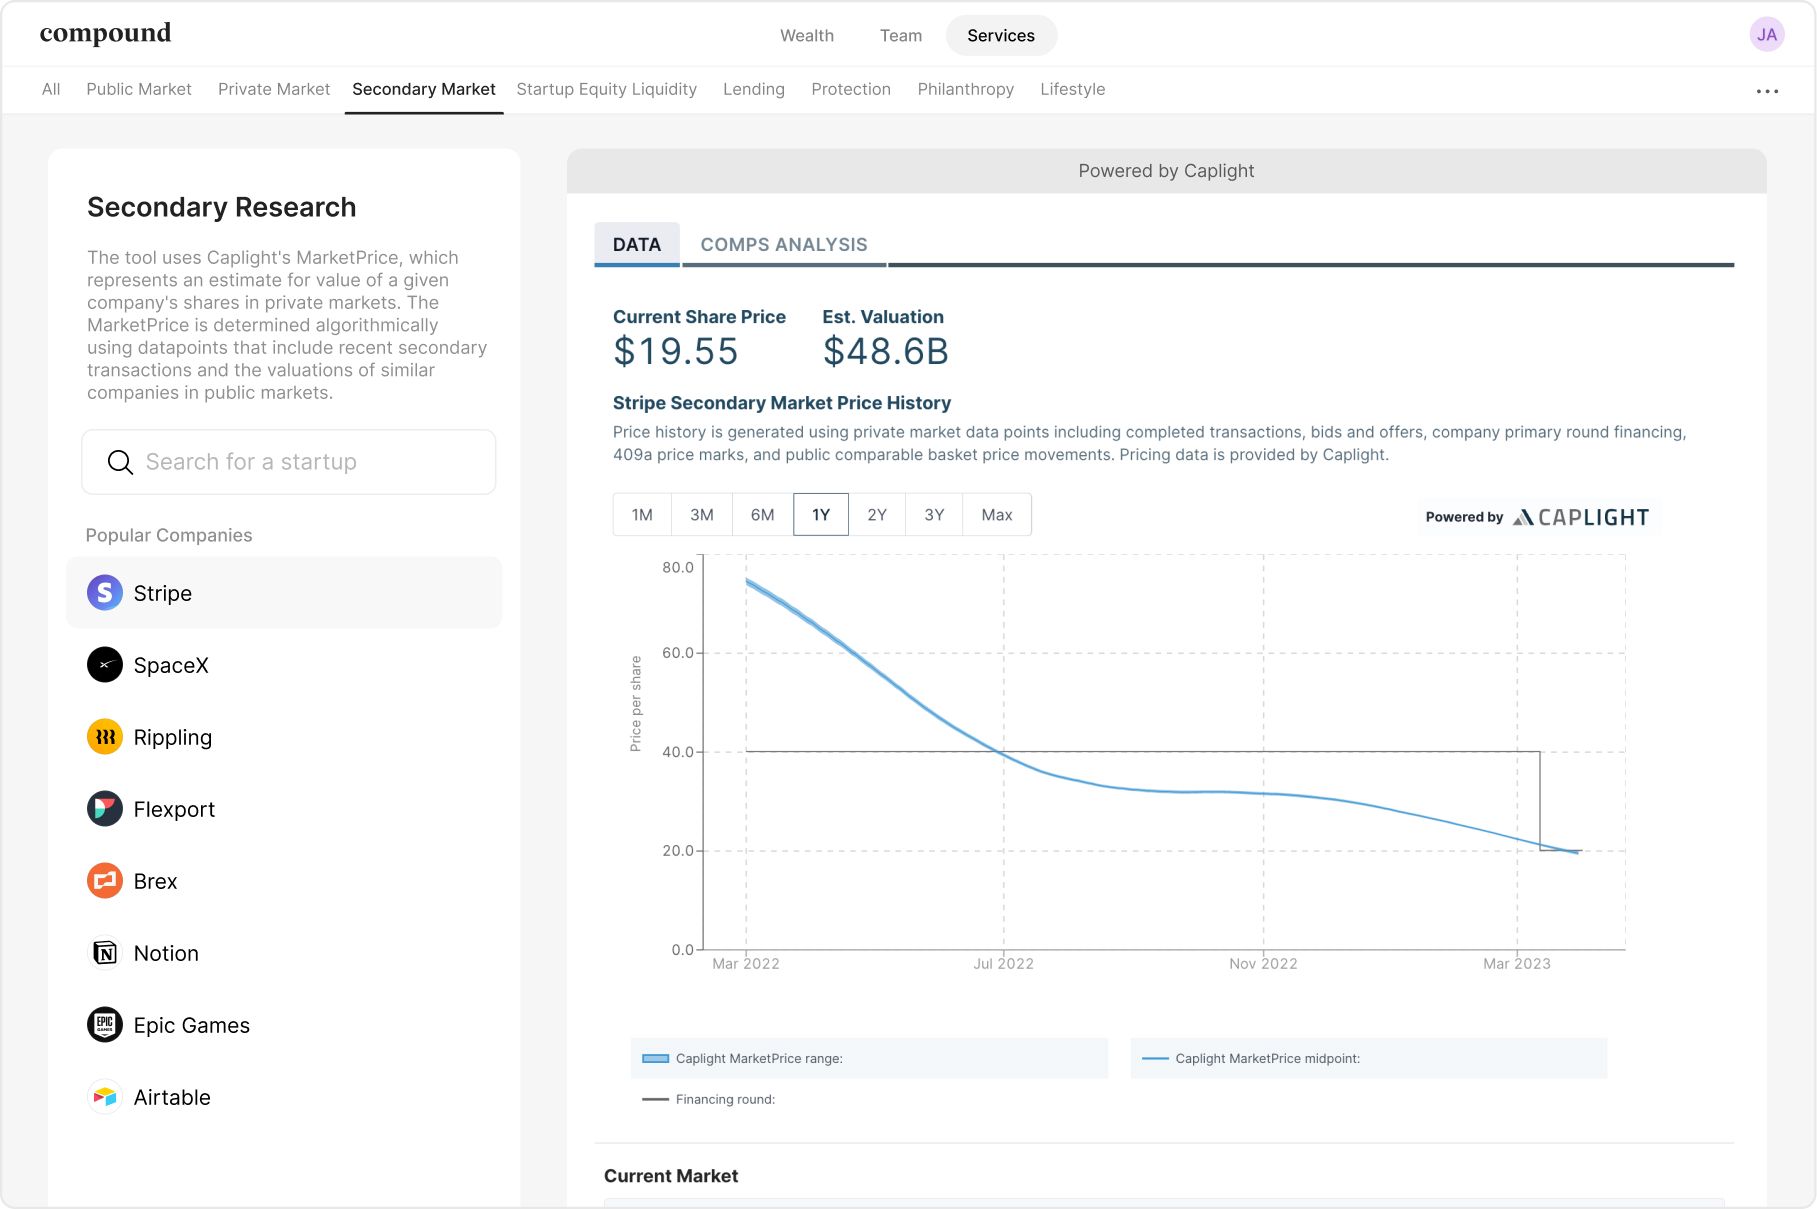Viewport: 1817px width, 1209px height.
Task: Select the Max time range
Action: point(997,515)
